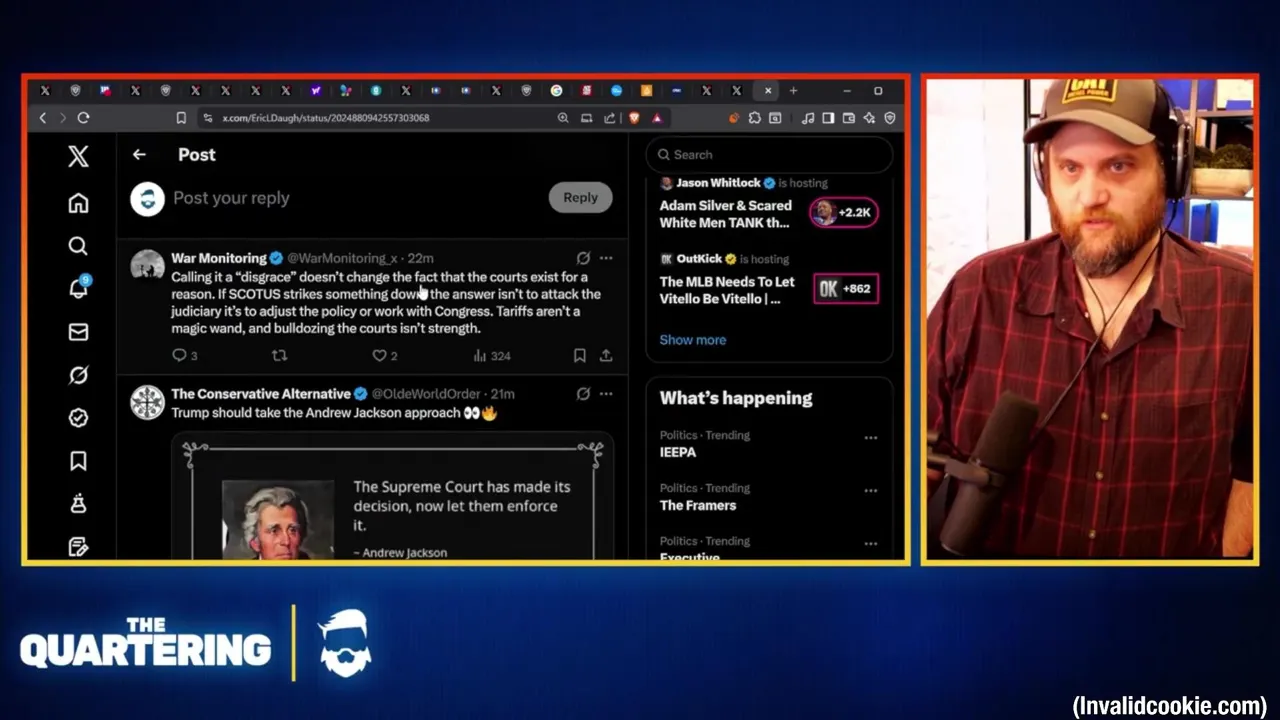Open a new browser tab with plus

pos(793,90)
